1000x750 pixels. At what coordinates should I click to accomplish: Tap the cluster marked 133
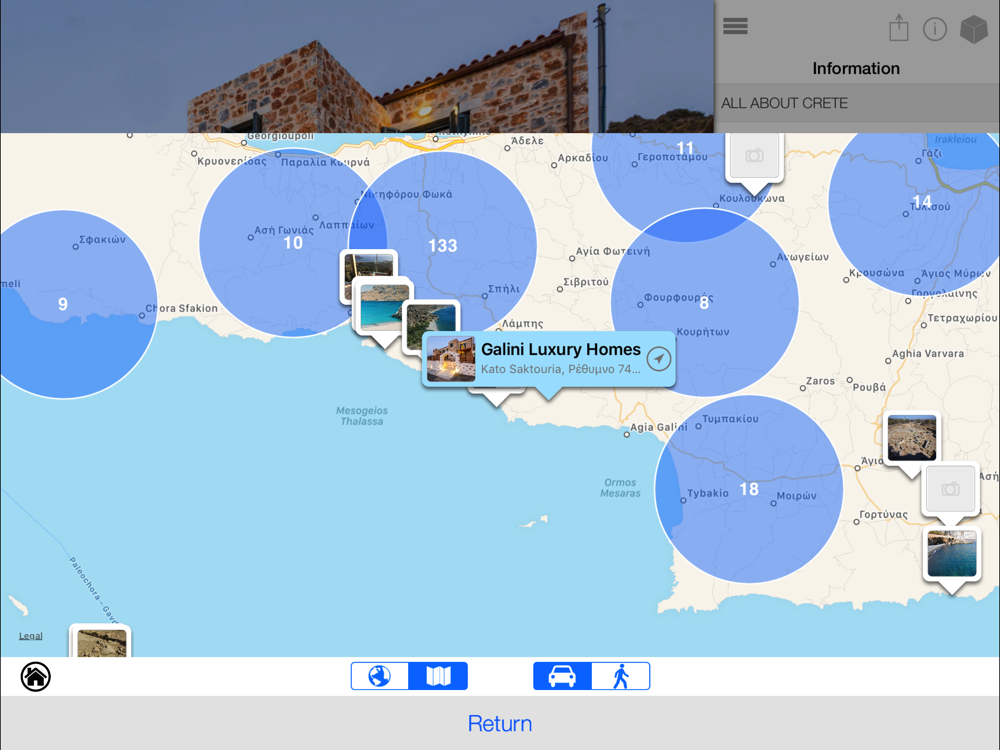pyautogui.click(x=443, y=246)
